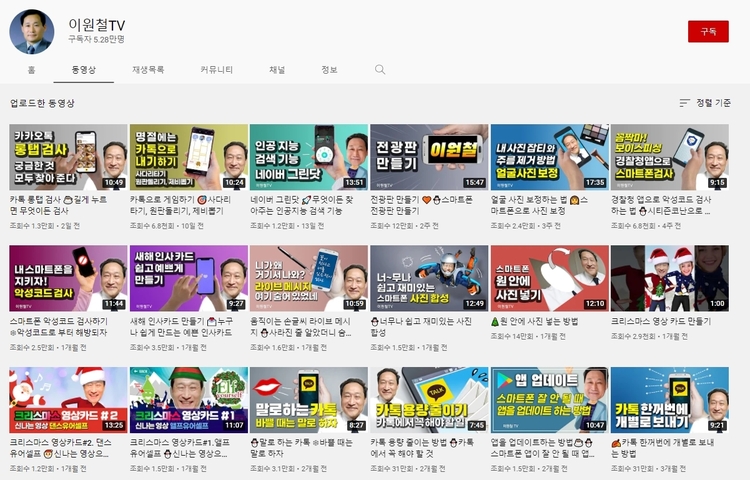Click title 경찰청 앱으로 악성코드 검사

pyautogui.click(x=661, y=205)
